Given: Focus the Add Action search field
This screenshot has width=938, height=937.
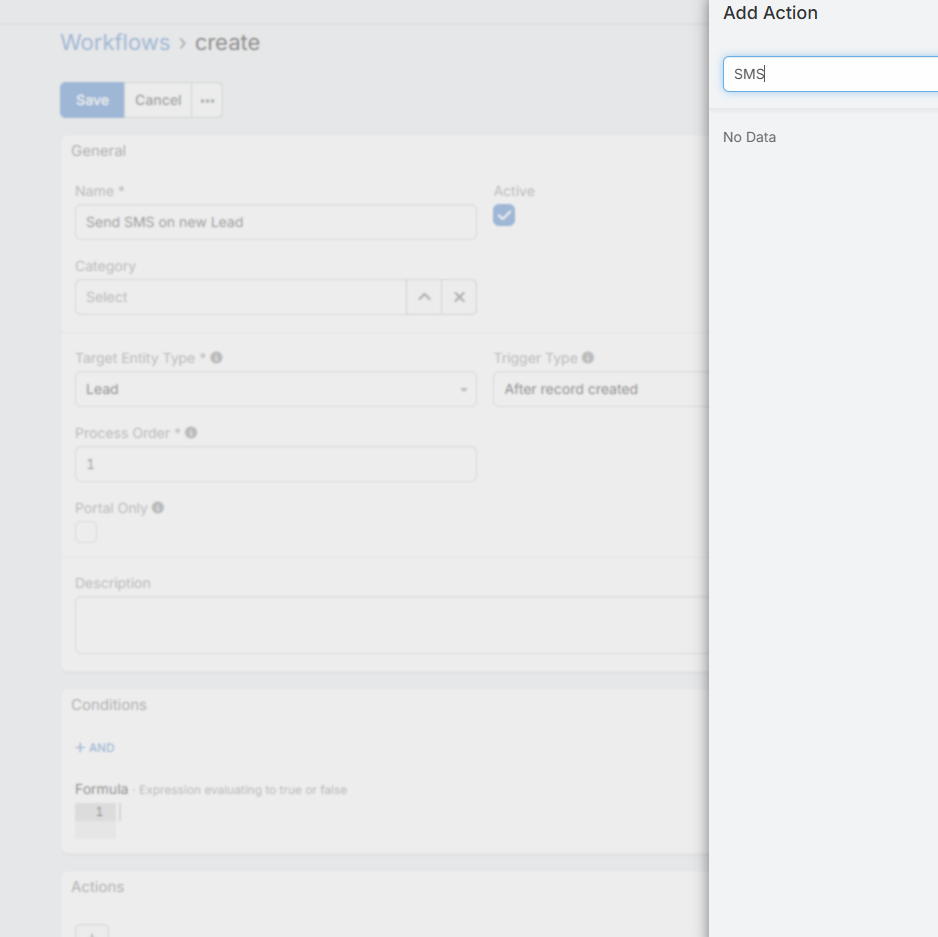Looking at the screenshot, I should coord(830,74).
